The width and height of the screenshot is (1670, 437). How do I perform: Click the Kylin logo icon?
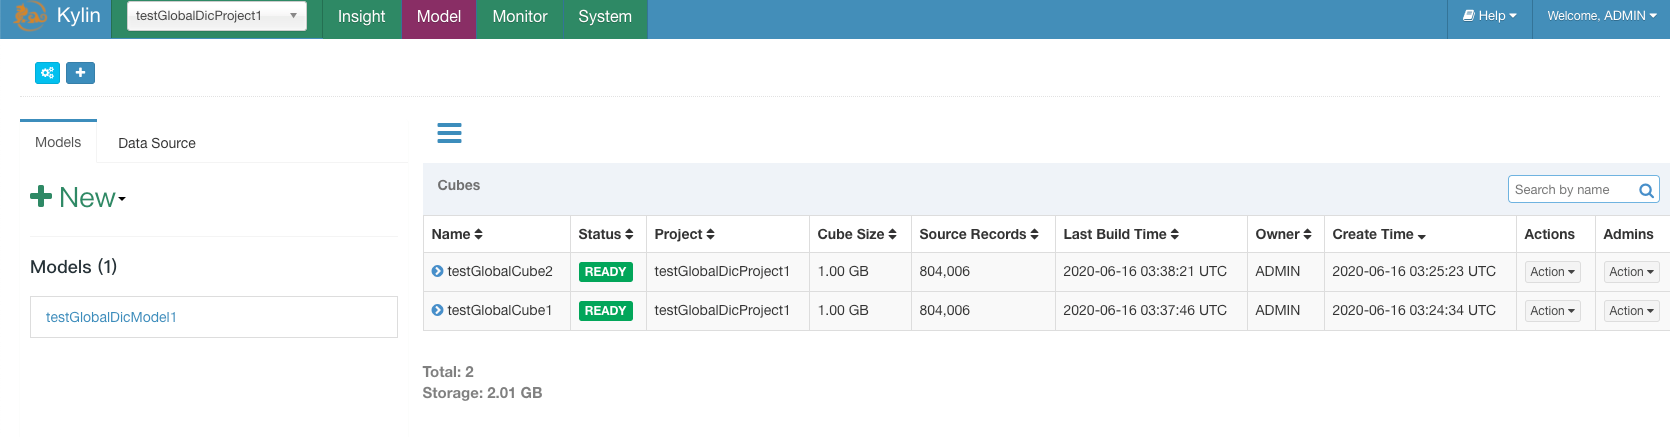pyautogui.click(x=30, y=16)
